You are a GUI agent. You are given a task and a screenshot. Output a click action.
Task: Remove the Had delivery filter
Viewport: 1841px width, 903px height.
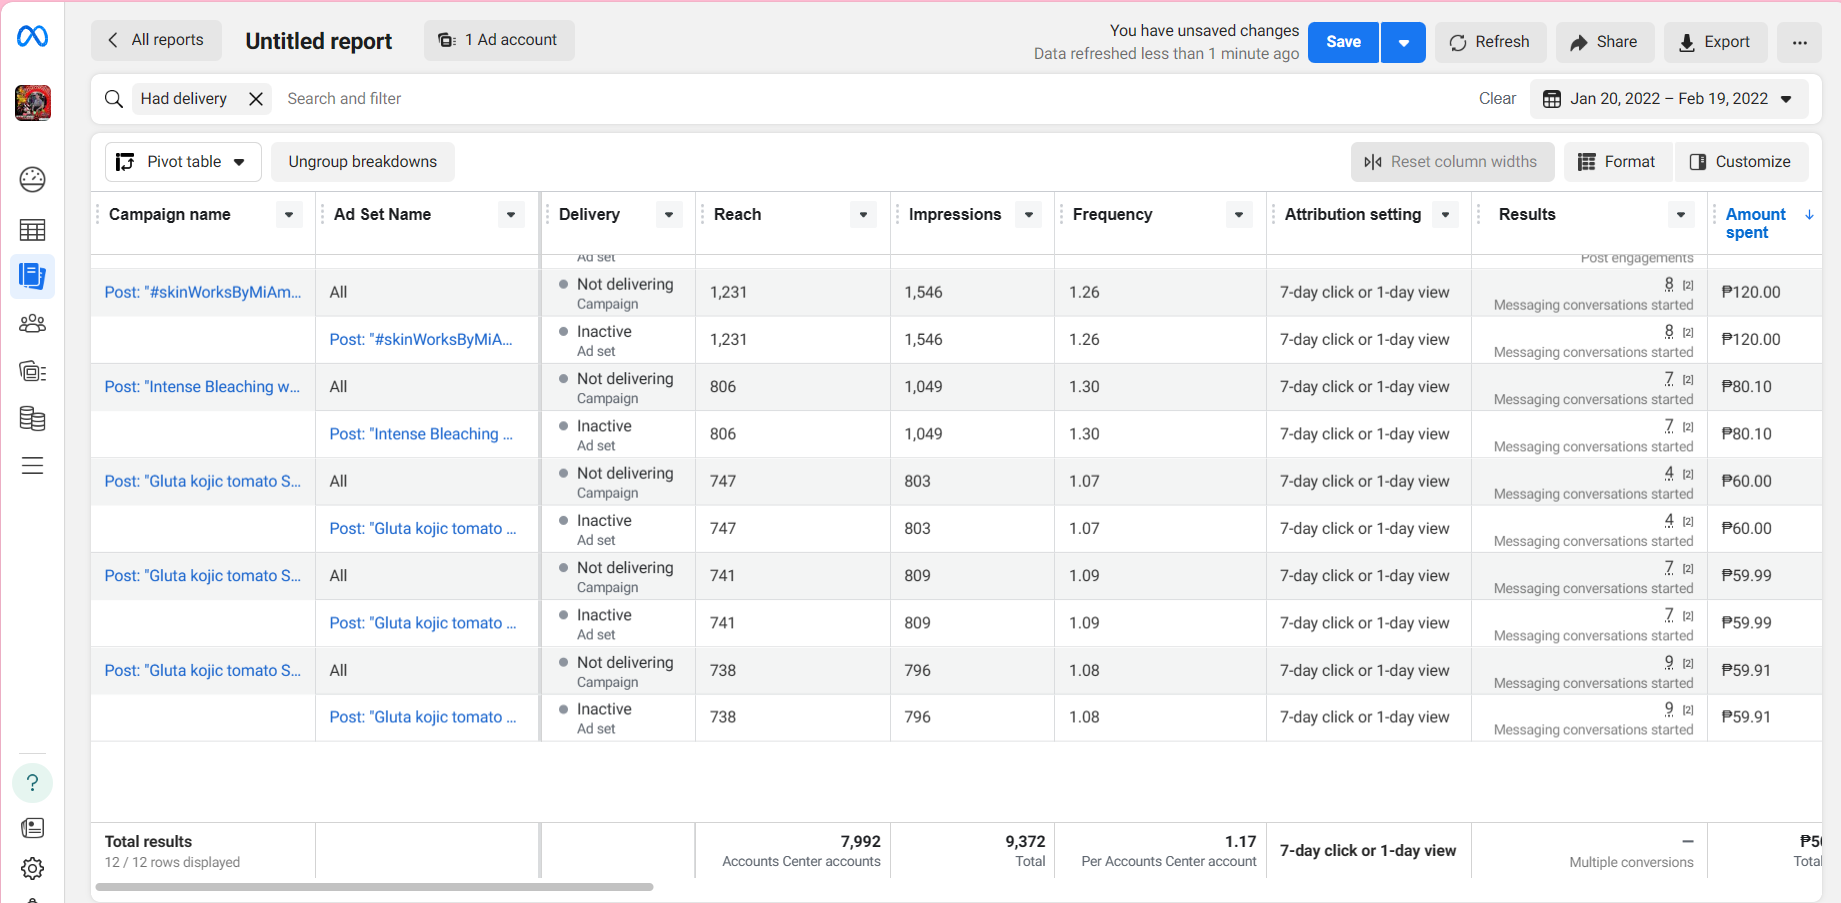click(x=256, y=99)
